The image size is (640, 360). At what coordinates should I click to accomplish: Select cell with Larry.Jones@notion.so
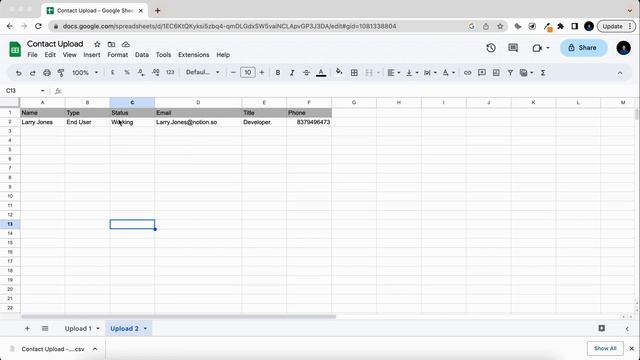[198, 122]
